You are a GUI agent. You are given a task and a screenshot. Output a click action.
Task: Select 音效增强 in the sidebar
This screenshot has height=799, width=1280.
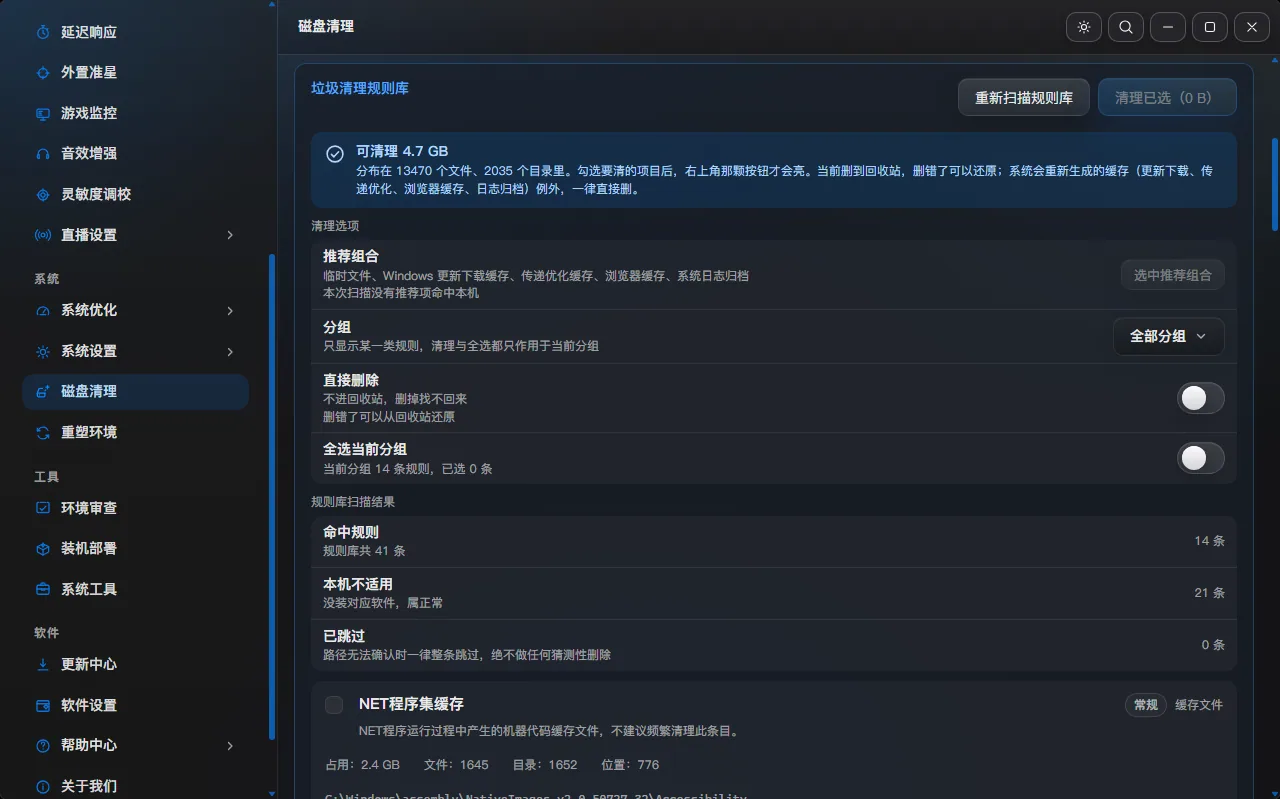pyautogui.click(x=136, y=154)
